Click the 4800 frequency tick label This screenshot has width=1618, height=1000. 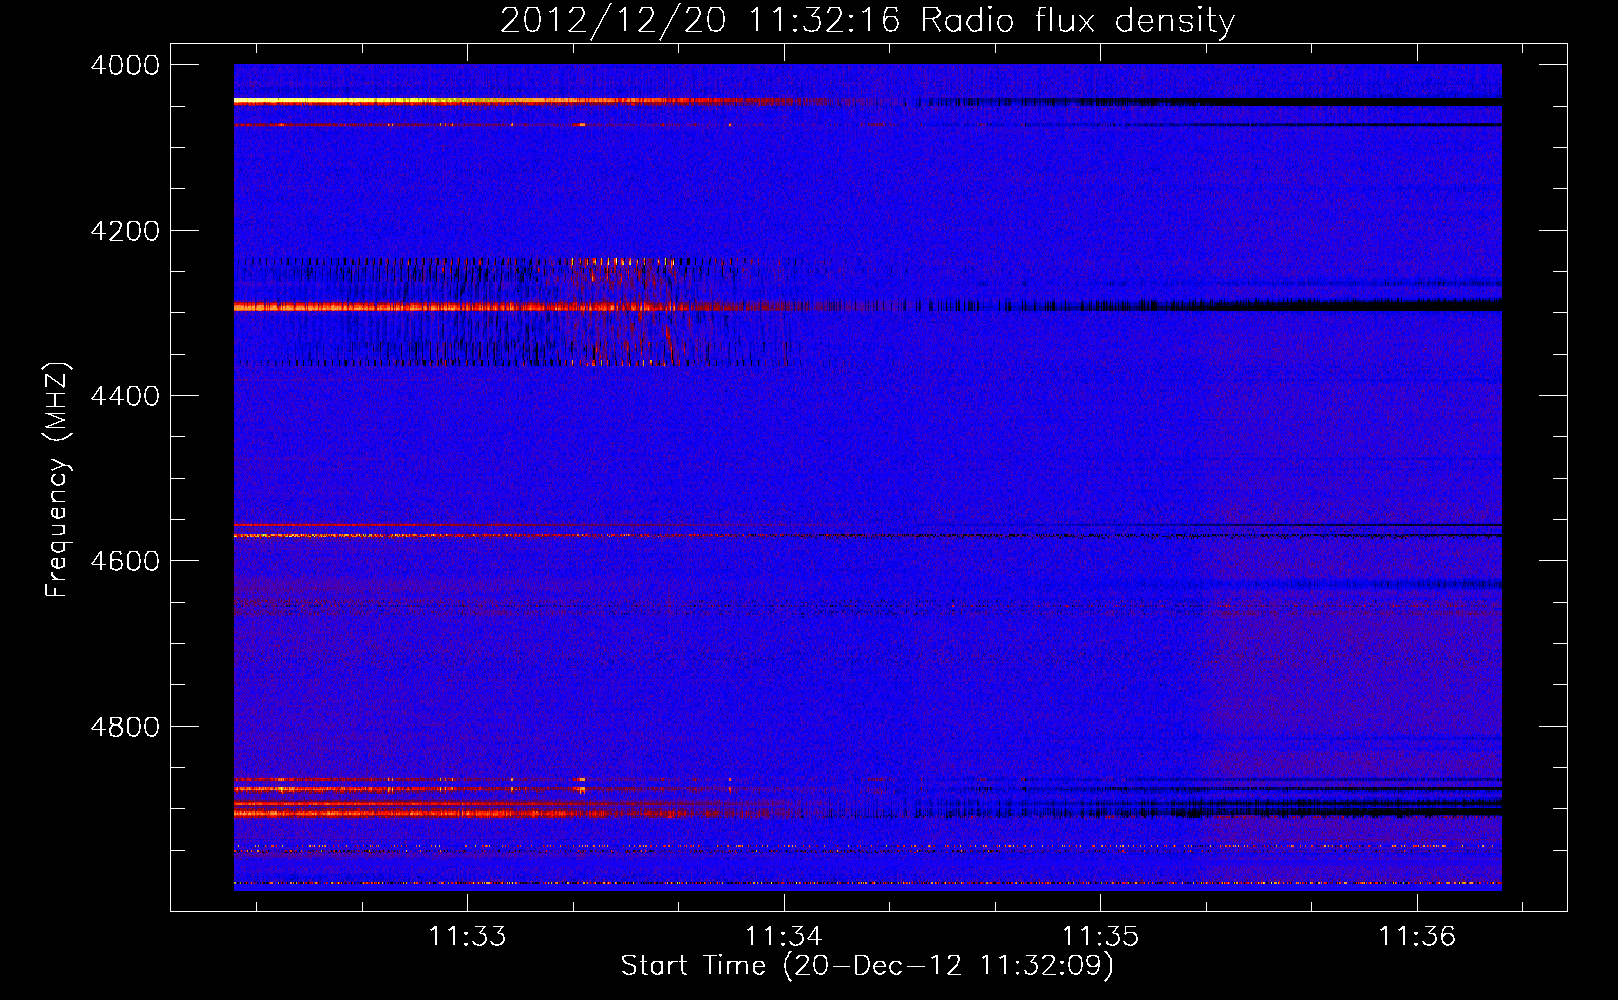125,727
